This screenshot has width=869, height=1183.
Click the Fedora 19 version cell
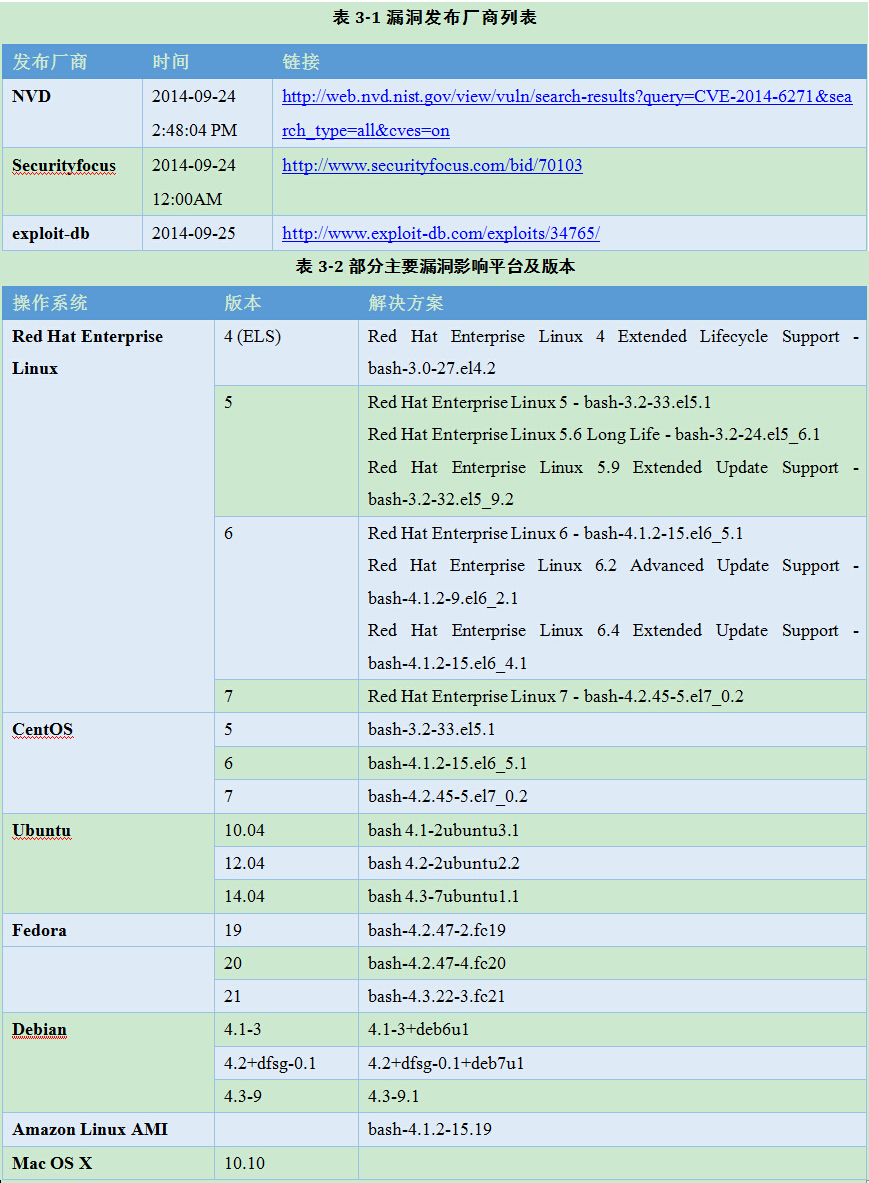point(287,930)
